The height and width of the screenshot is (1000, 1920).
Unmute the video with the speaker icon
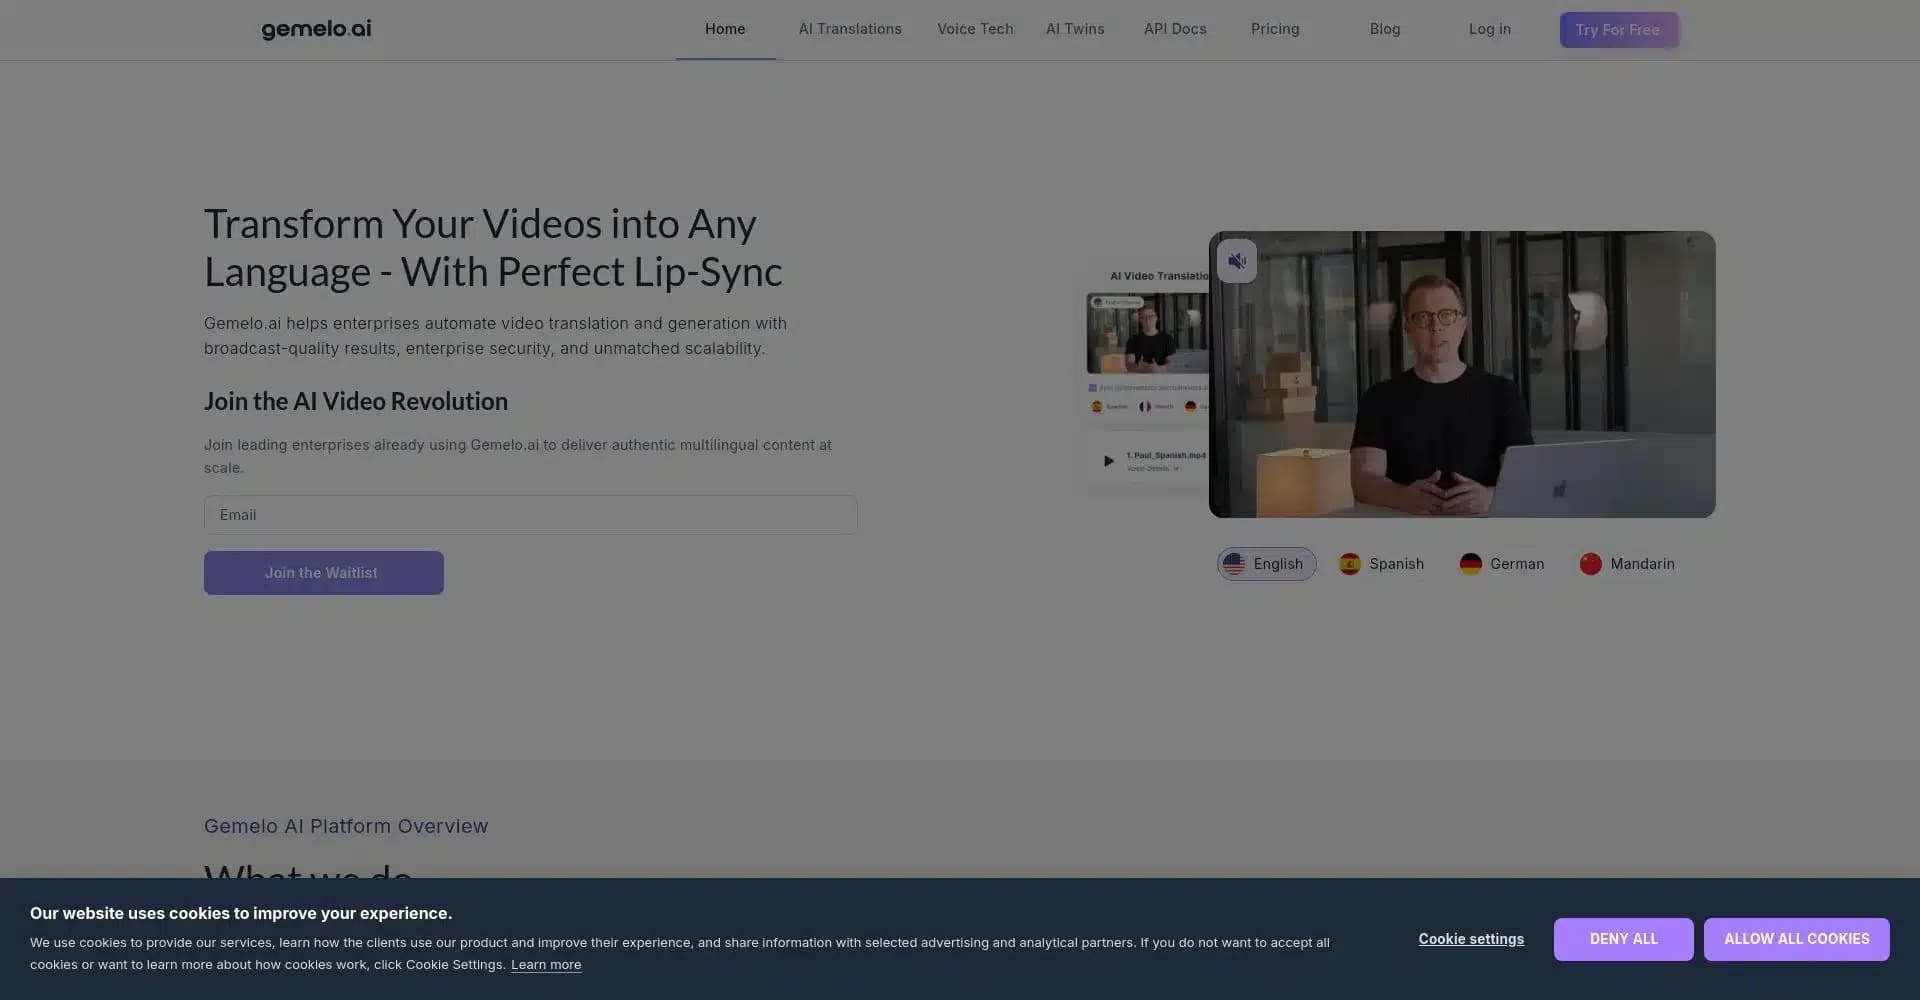[1237, 261]
